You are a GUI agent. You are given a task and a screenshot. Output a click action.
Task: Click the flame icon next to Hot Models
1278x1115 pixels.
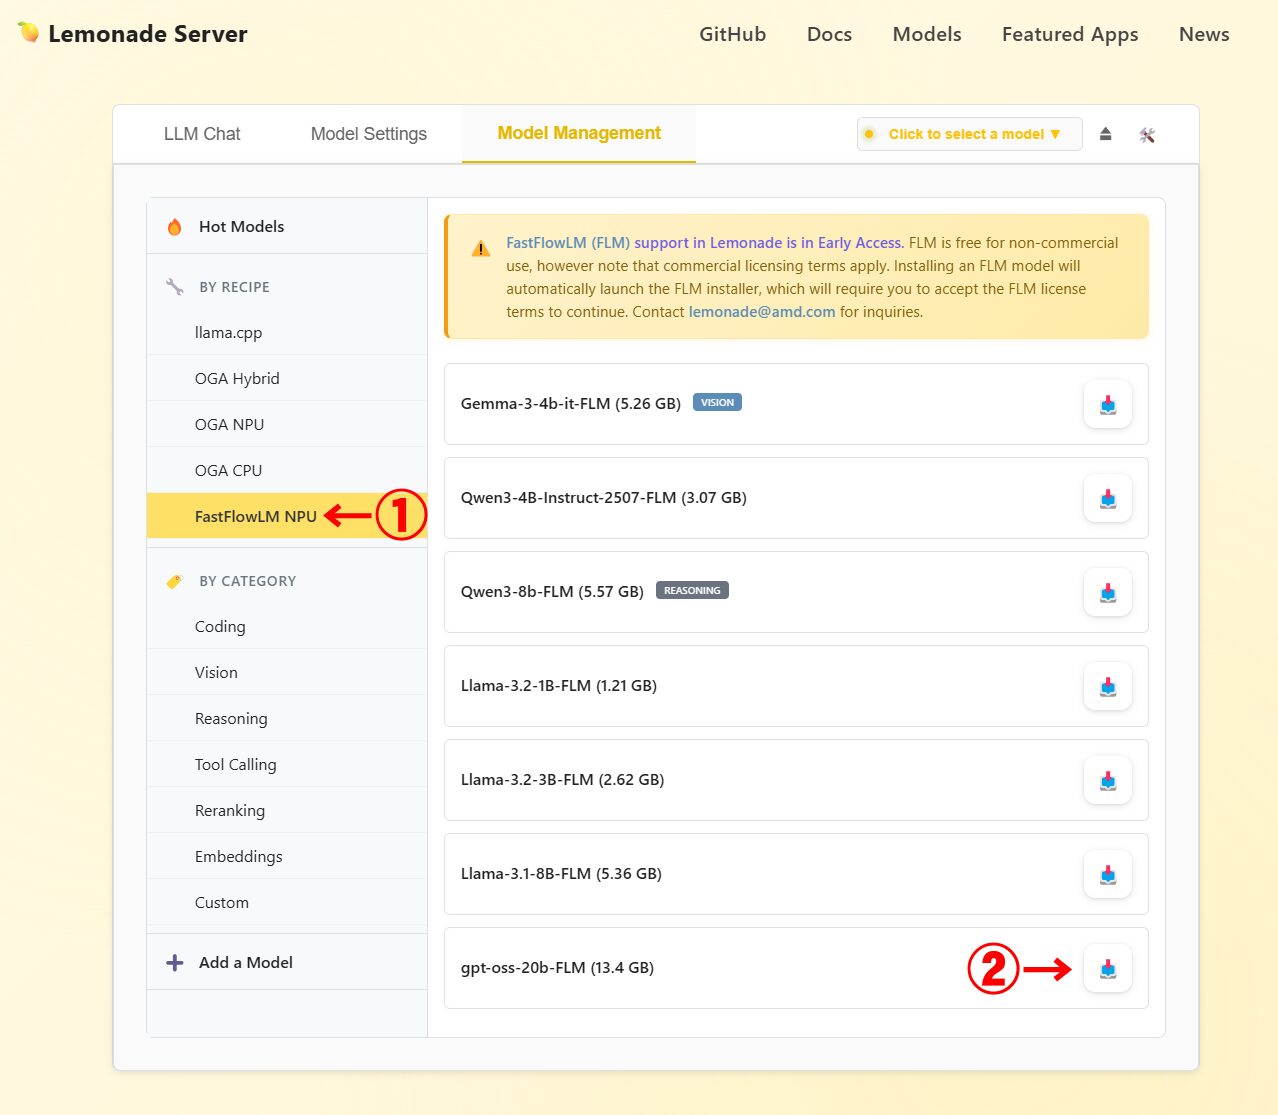coord(174,226)
